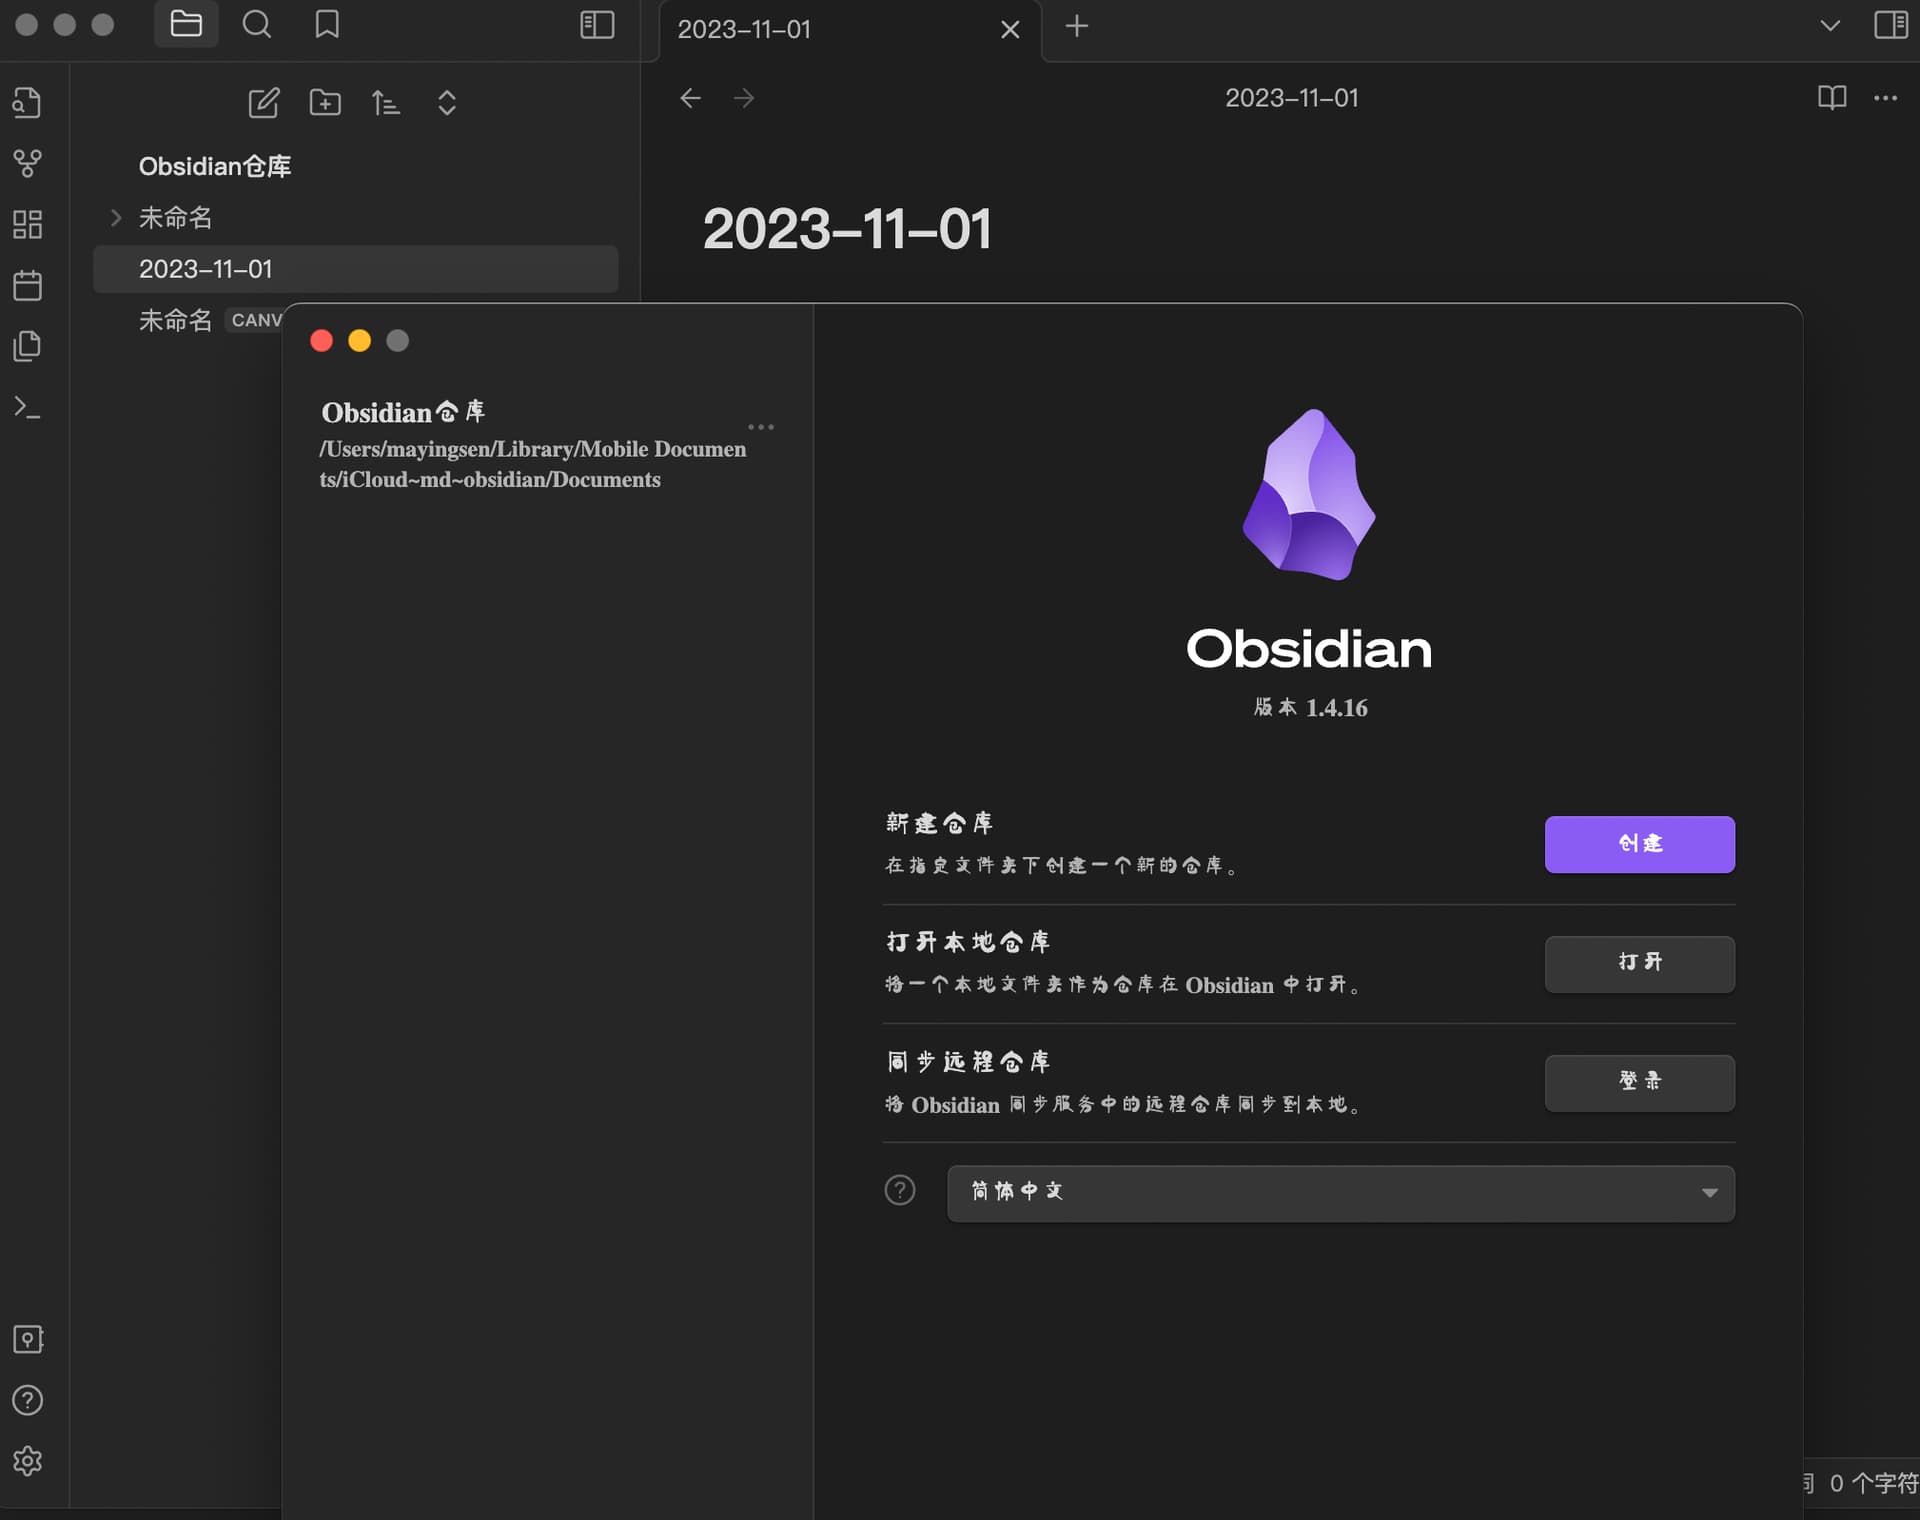
Task: Expand the 未命名 folder chevron
Action: click(x=116, y=217)
